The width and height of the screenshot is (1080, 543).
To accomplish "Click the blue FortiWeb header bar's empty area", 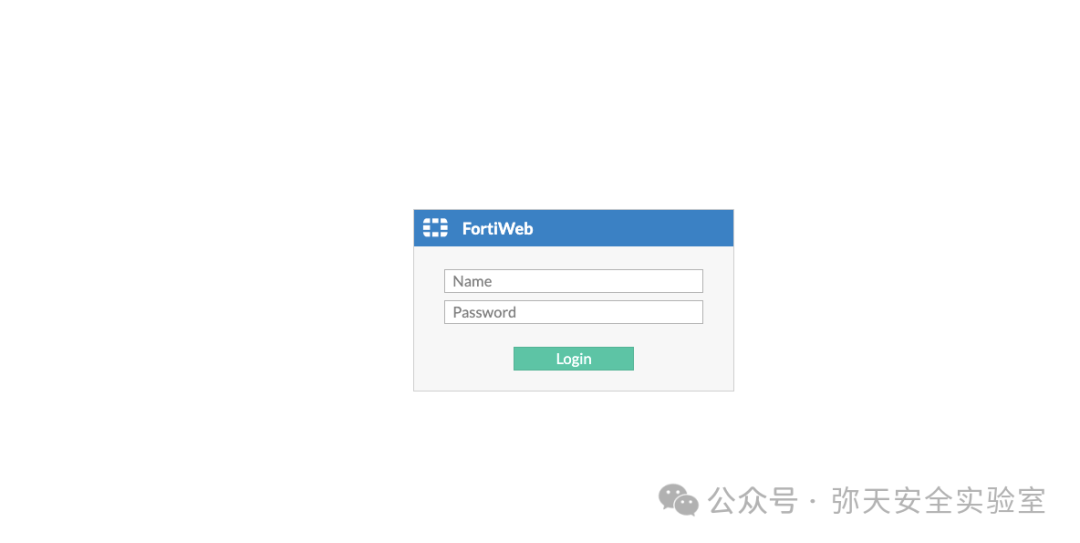I will (x=634, y=228).
